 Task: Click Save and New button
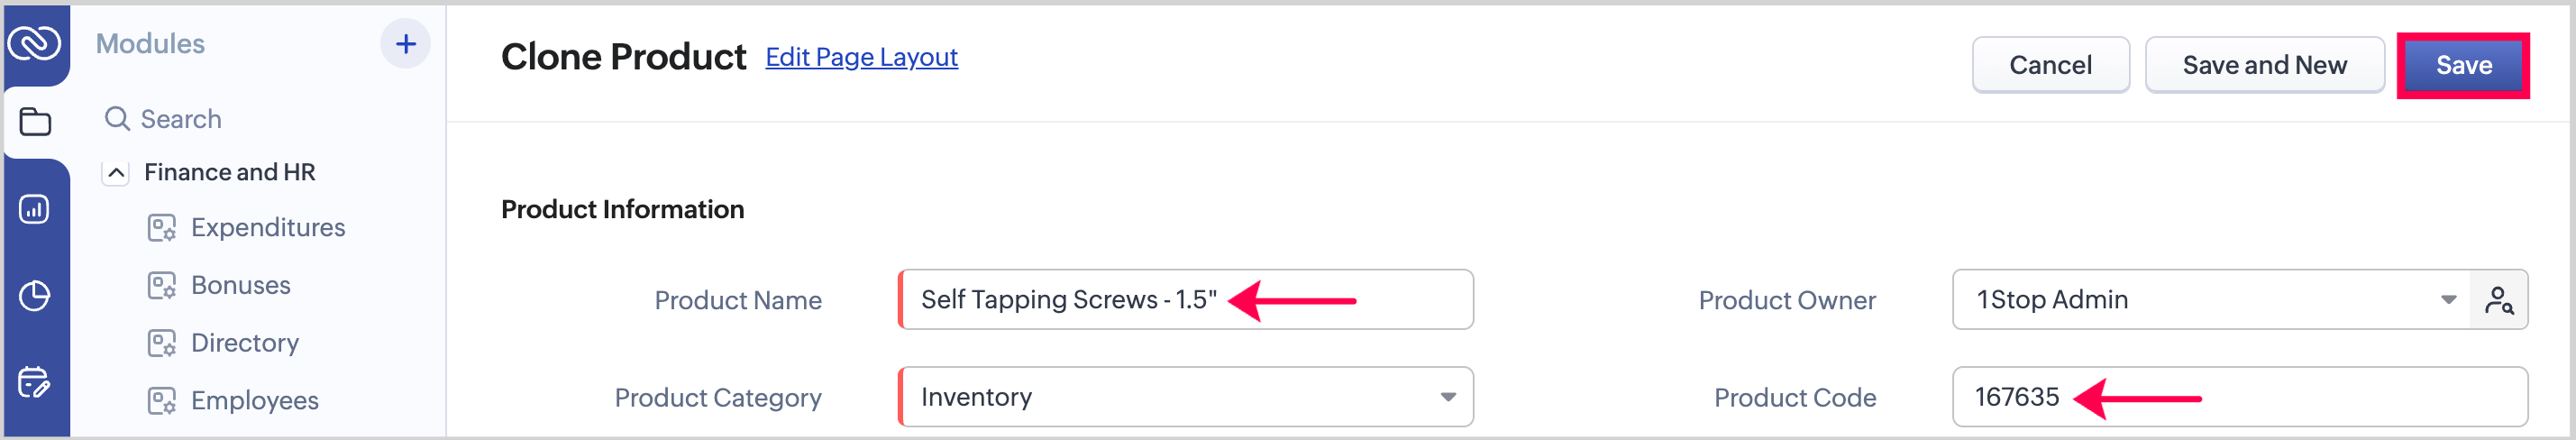tap(2263, 66)
